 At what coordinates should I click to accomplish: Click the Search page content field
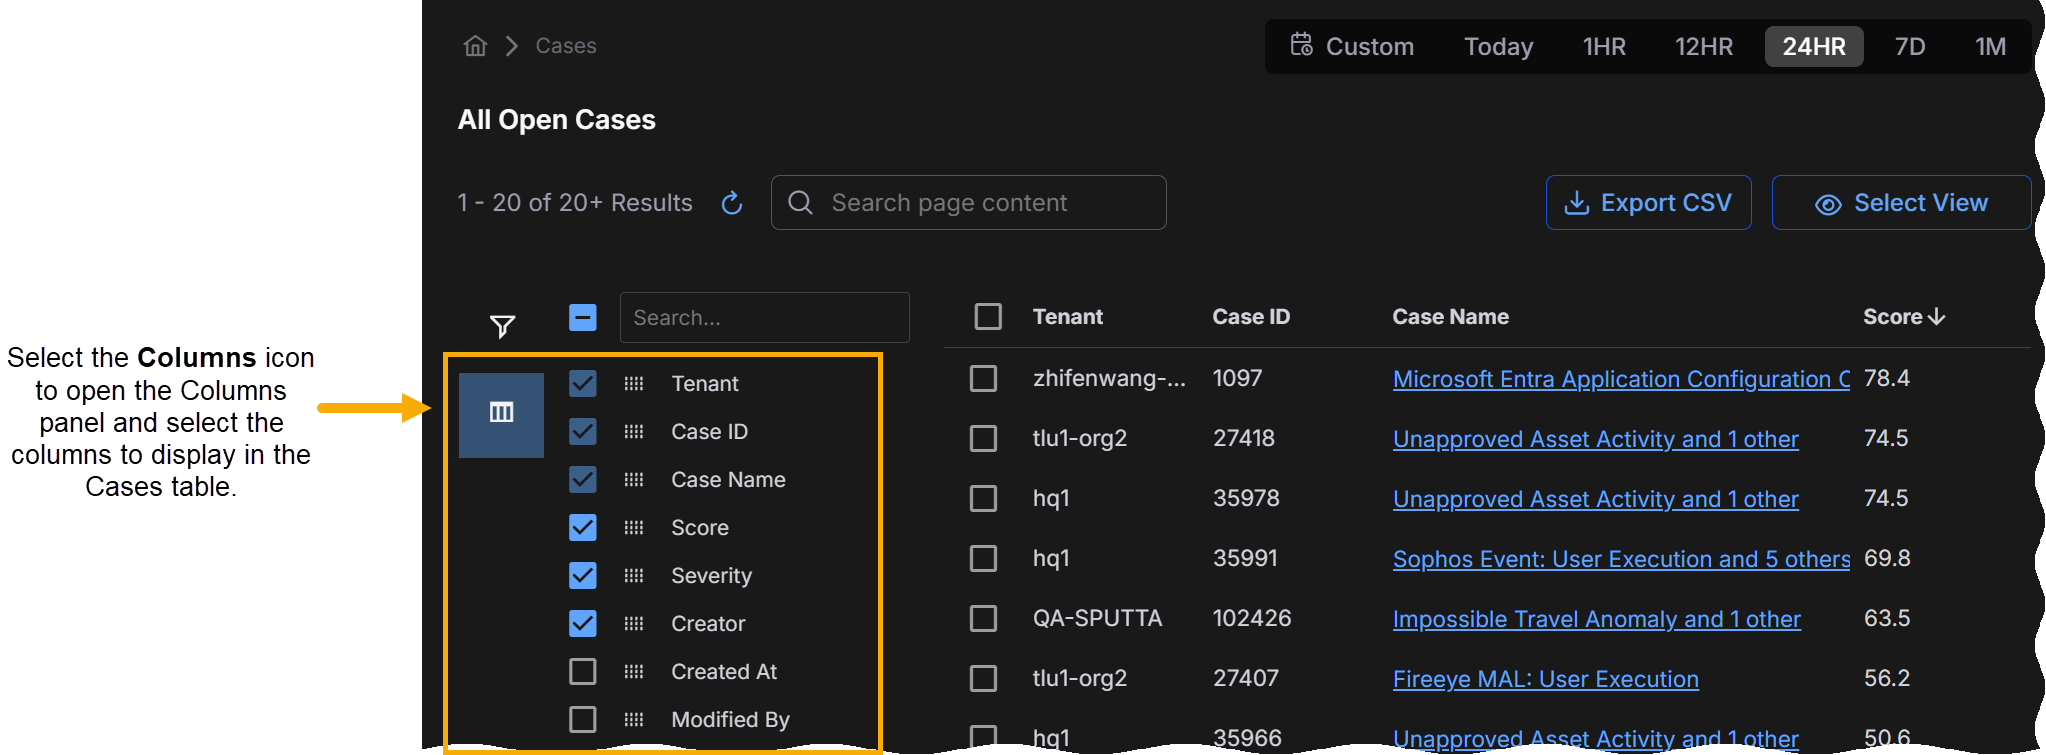coord(968,203)
